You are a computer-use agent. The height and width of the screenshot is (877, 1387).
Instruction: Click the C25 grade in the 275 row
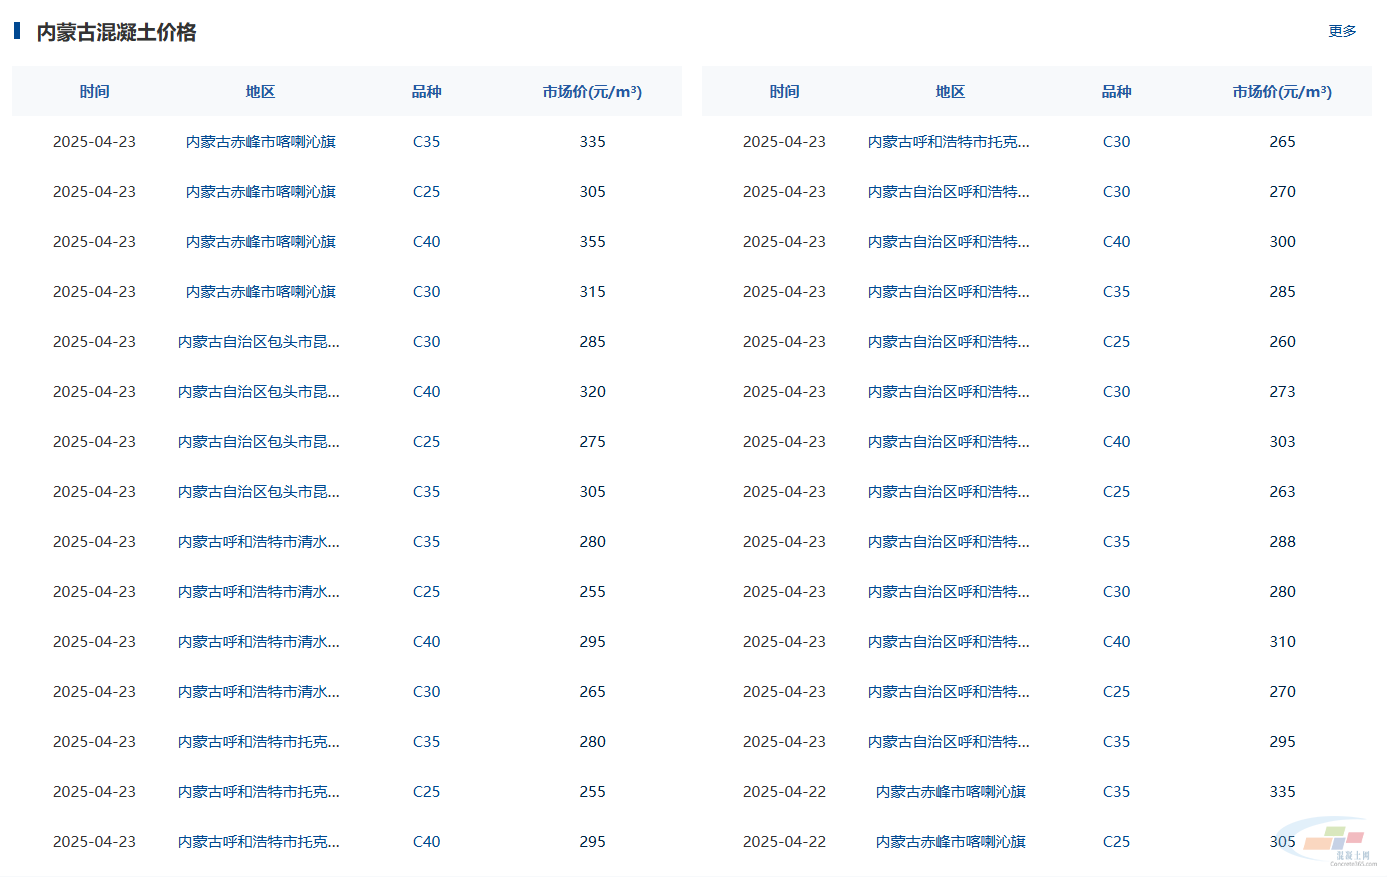(x=426, y=442)
